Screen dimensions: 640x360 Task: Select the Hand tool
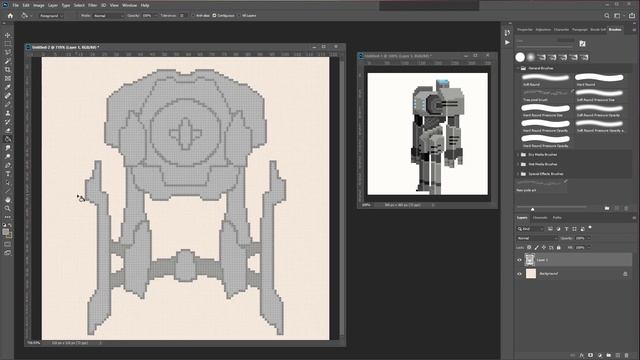8,200
